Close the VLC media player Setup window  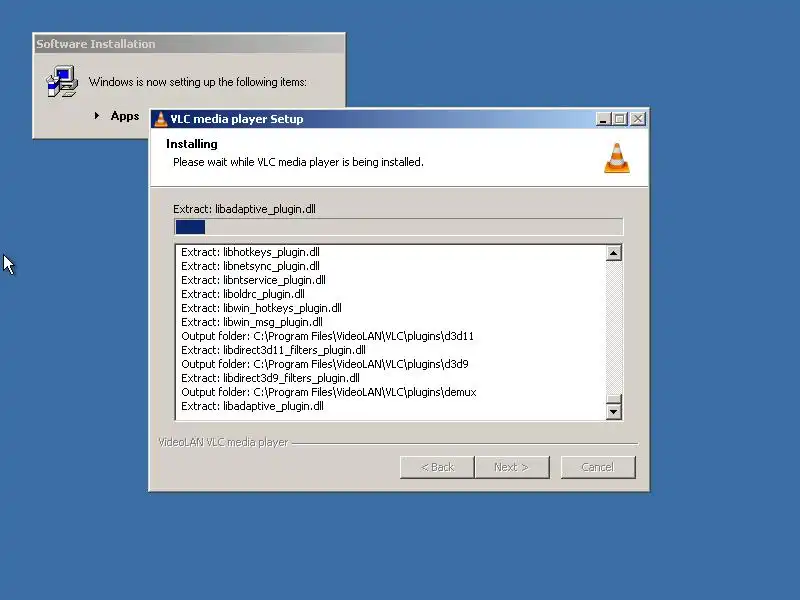(x=638, y=119)
